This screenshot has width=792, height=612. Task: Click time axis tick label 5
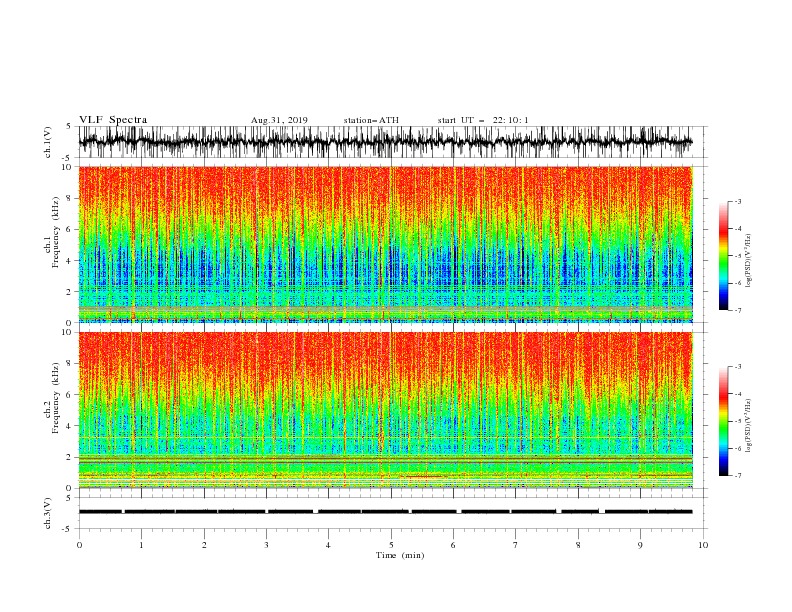391,545
